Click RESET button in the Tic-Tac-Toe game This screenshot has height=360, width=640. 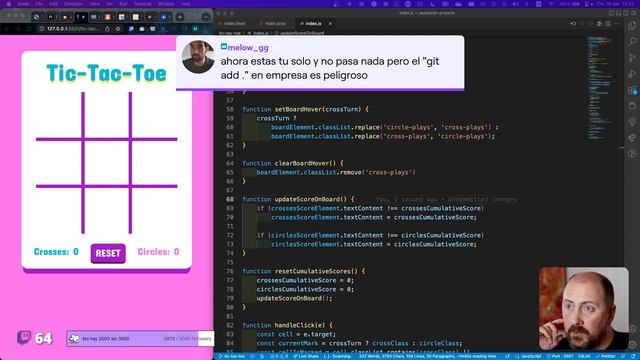tap(108, 253)
